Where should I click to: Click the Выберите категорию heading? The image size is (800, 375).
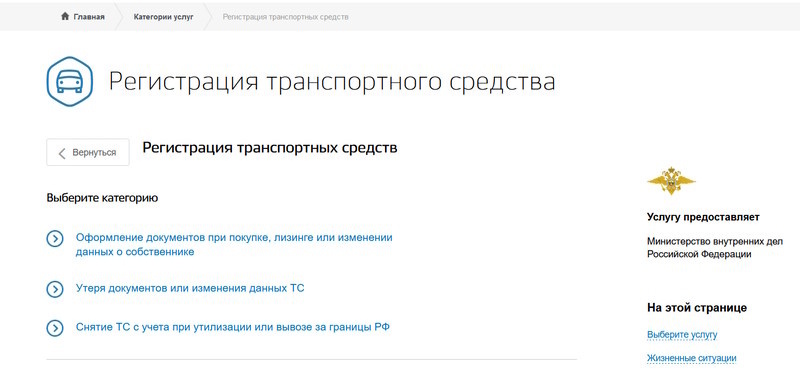point(102,198)
